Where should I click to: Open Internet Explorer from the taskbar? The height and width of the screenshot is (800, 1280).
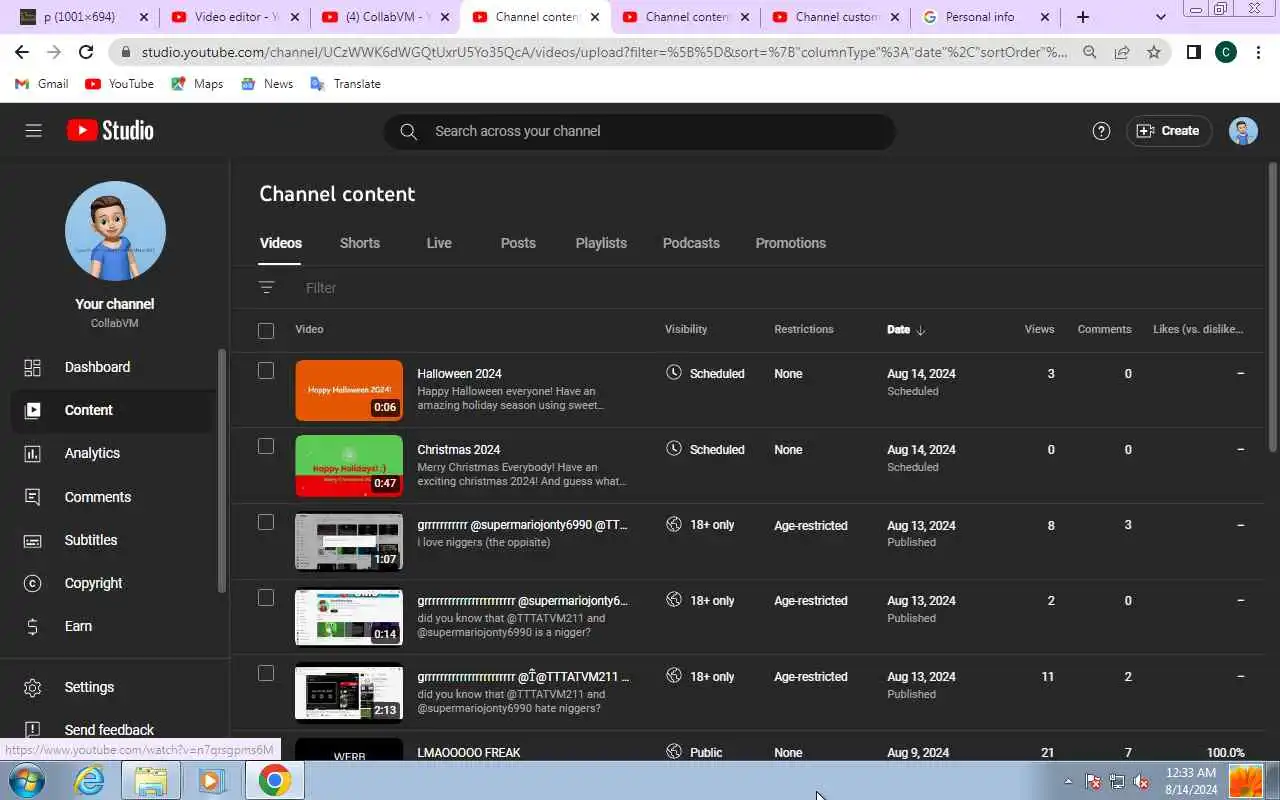[90, 780]
